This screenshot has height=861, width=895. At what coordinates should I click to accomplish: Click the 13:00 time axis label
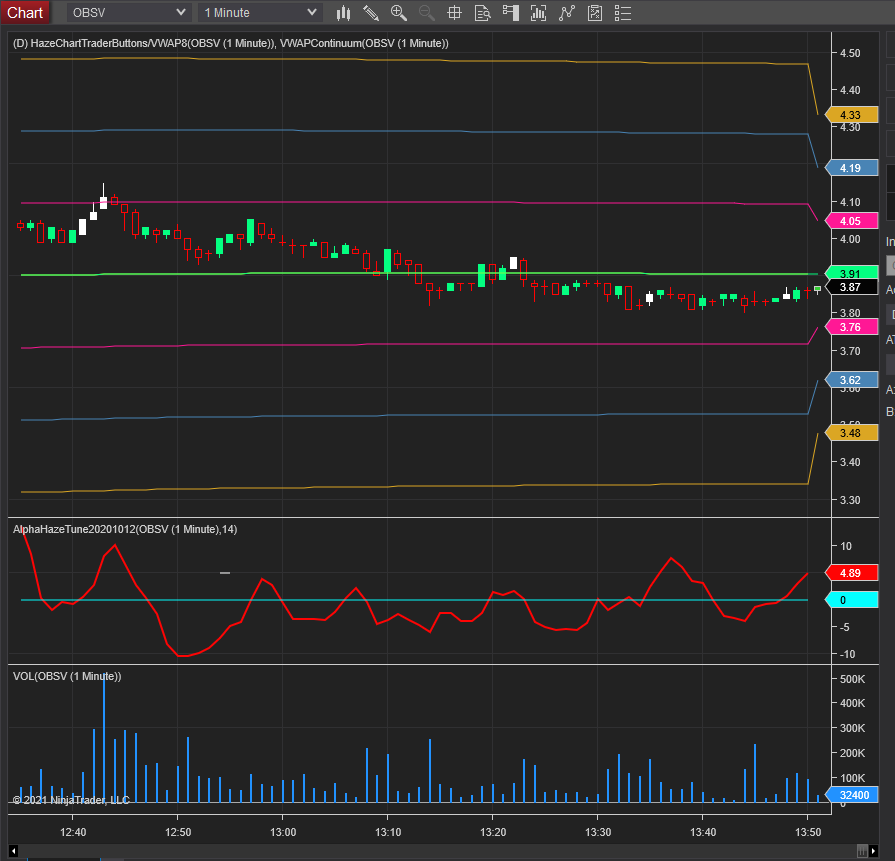point(283,832)
